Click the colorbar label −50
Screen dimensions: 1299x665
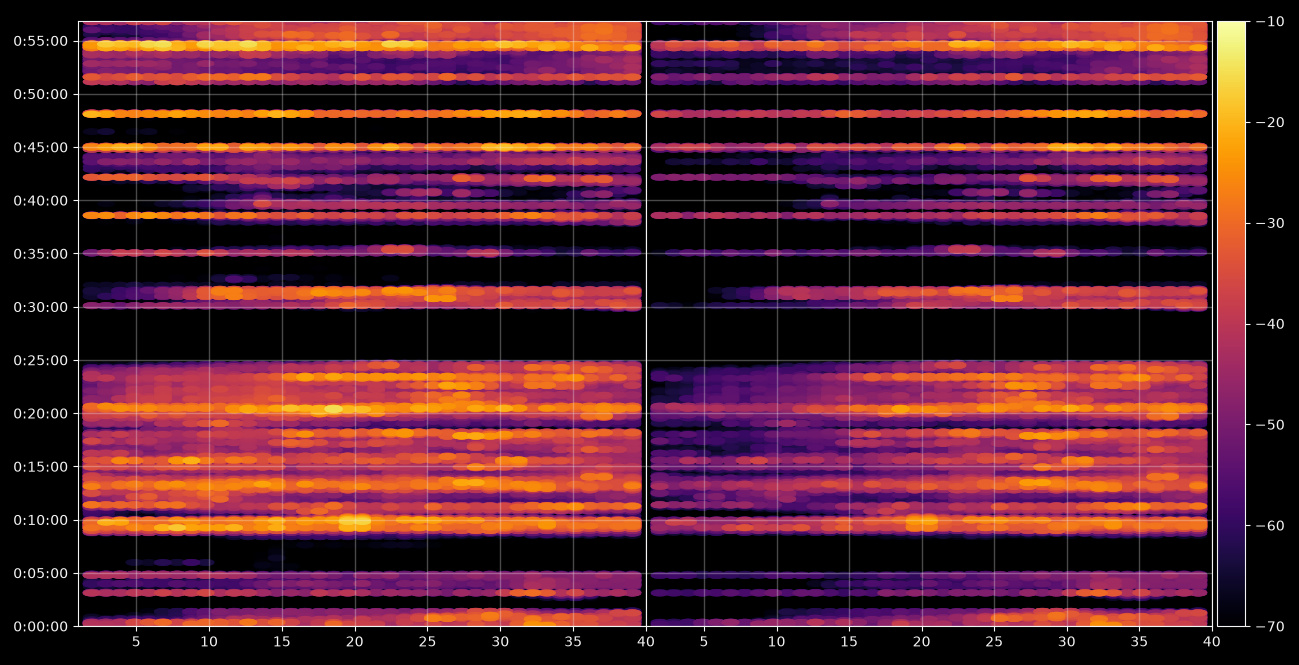pyautogui.click(x=1271, y=425)
